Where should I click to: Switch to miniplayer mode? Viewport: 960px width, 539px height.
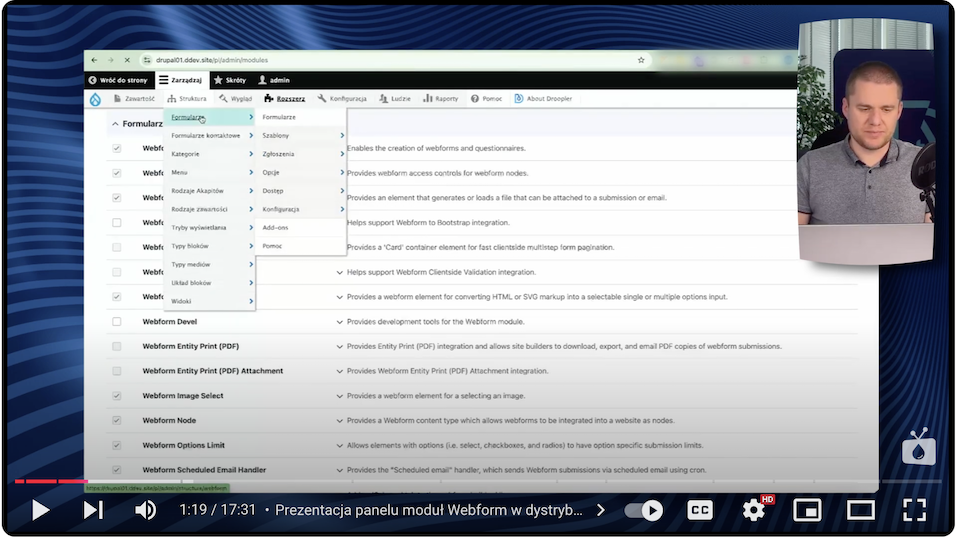pos(807,510)
